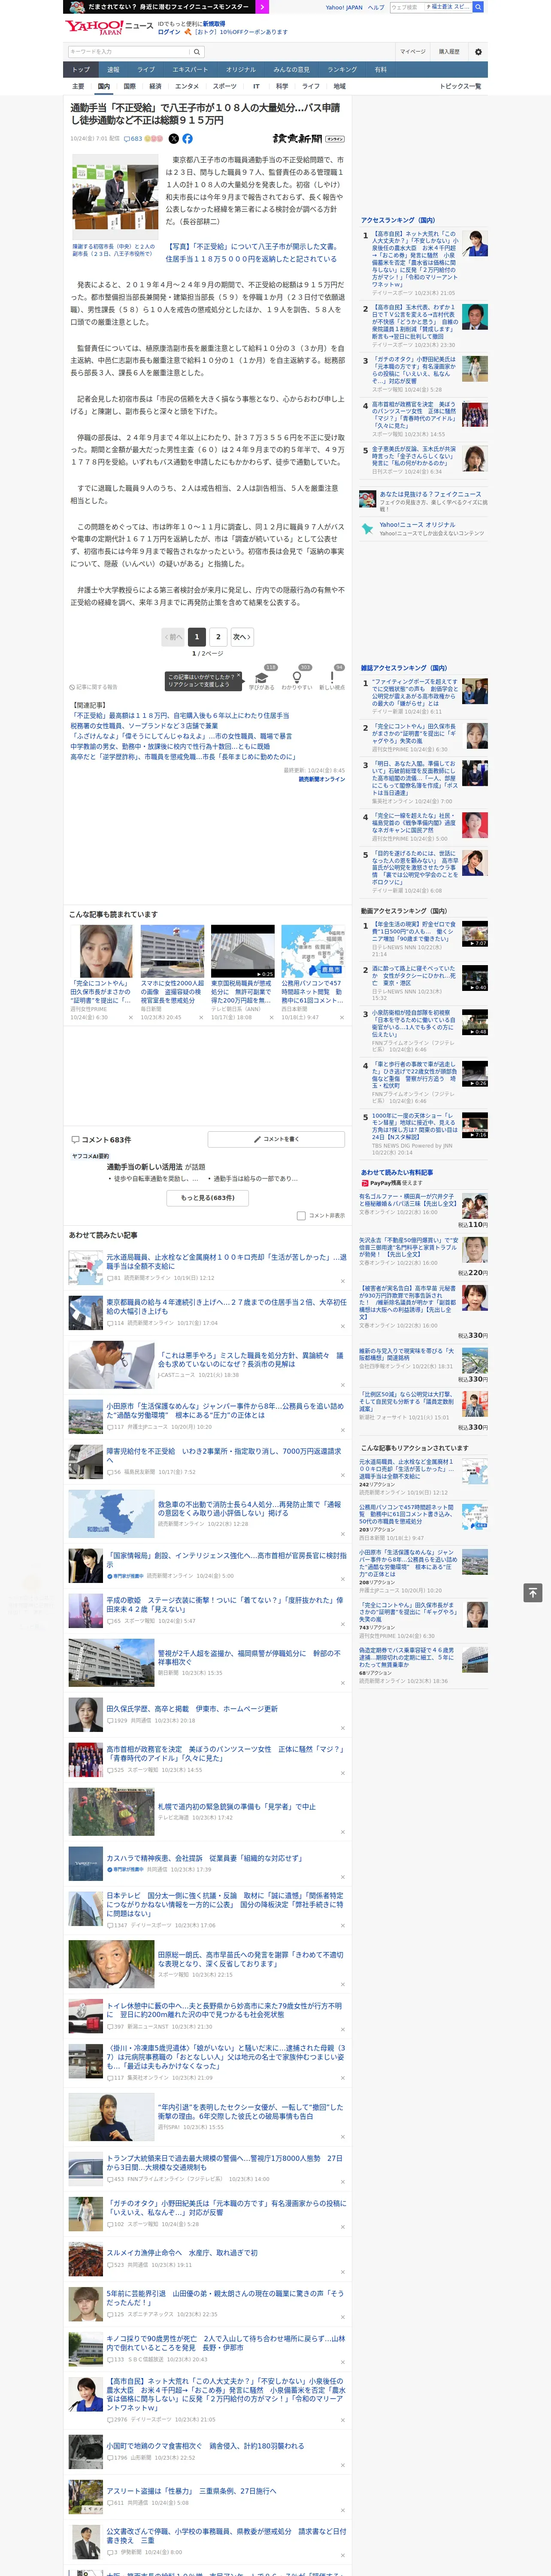
Task: Click the disabled 前へ previous page button
Action: tap(173, 637)
